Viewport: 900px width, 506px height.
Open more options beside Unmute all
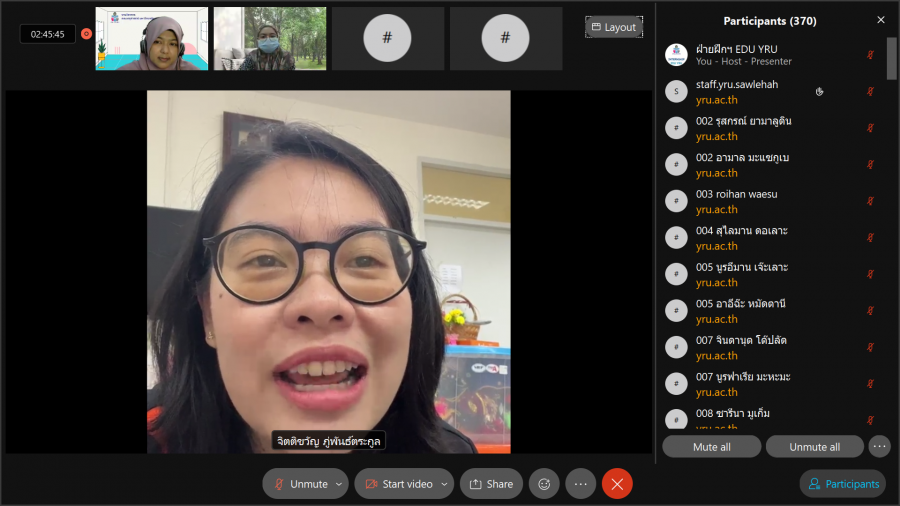coord(879,446)
